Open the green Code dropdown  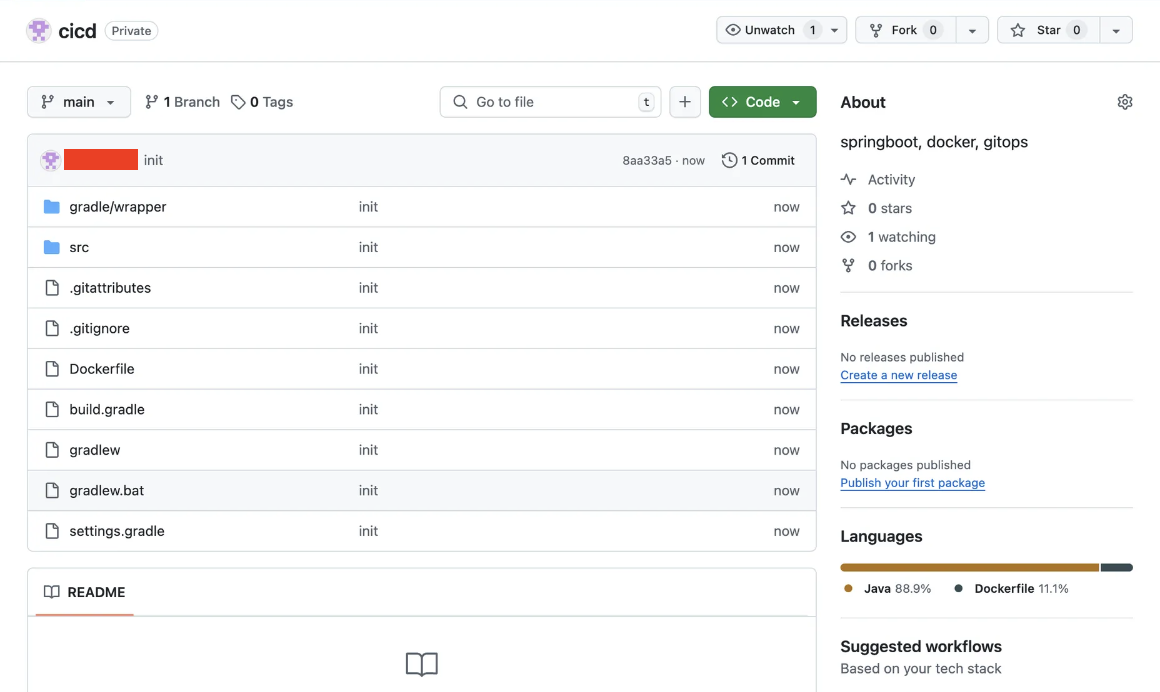point(763,102)
